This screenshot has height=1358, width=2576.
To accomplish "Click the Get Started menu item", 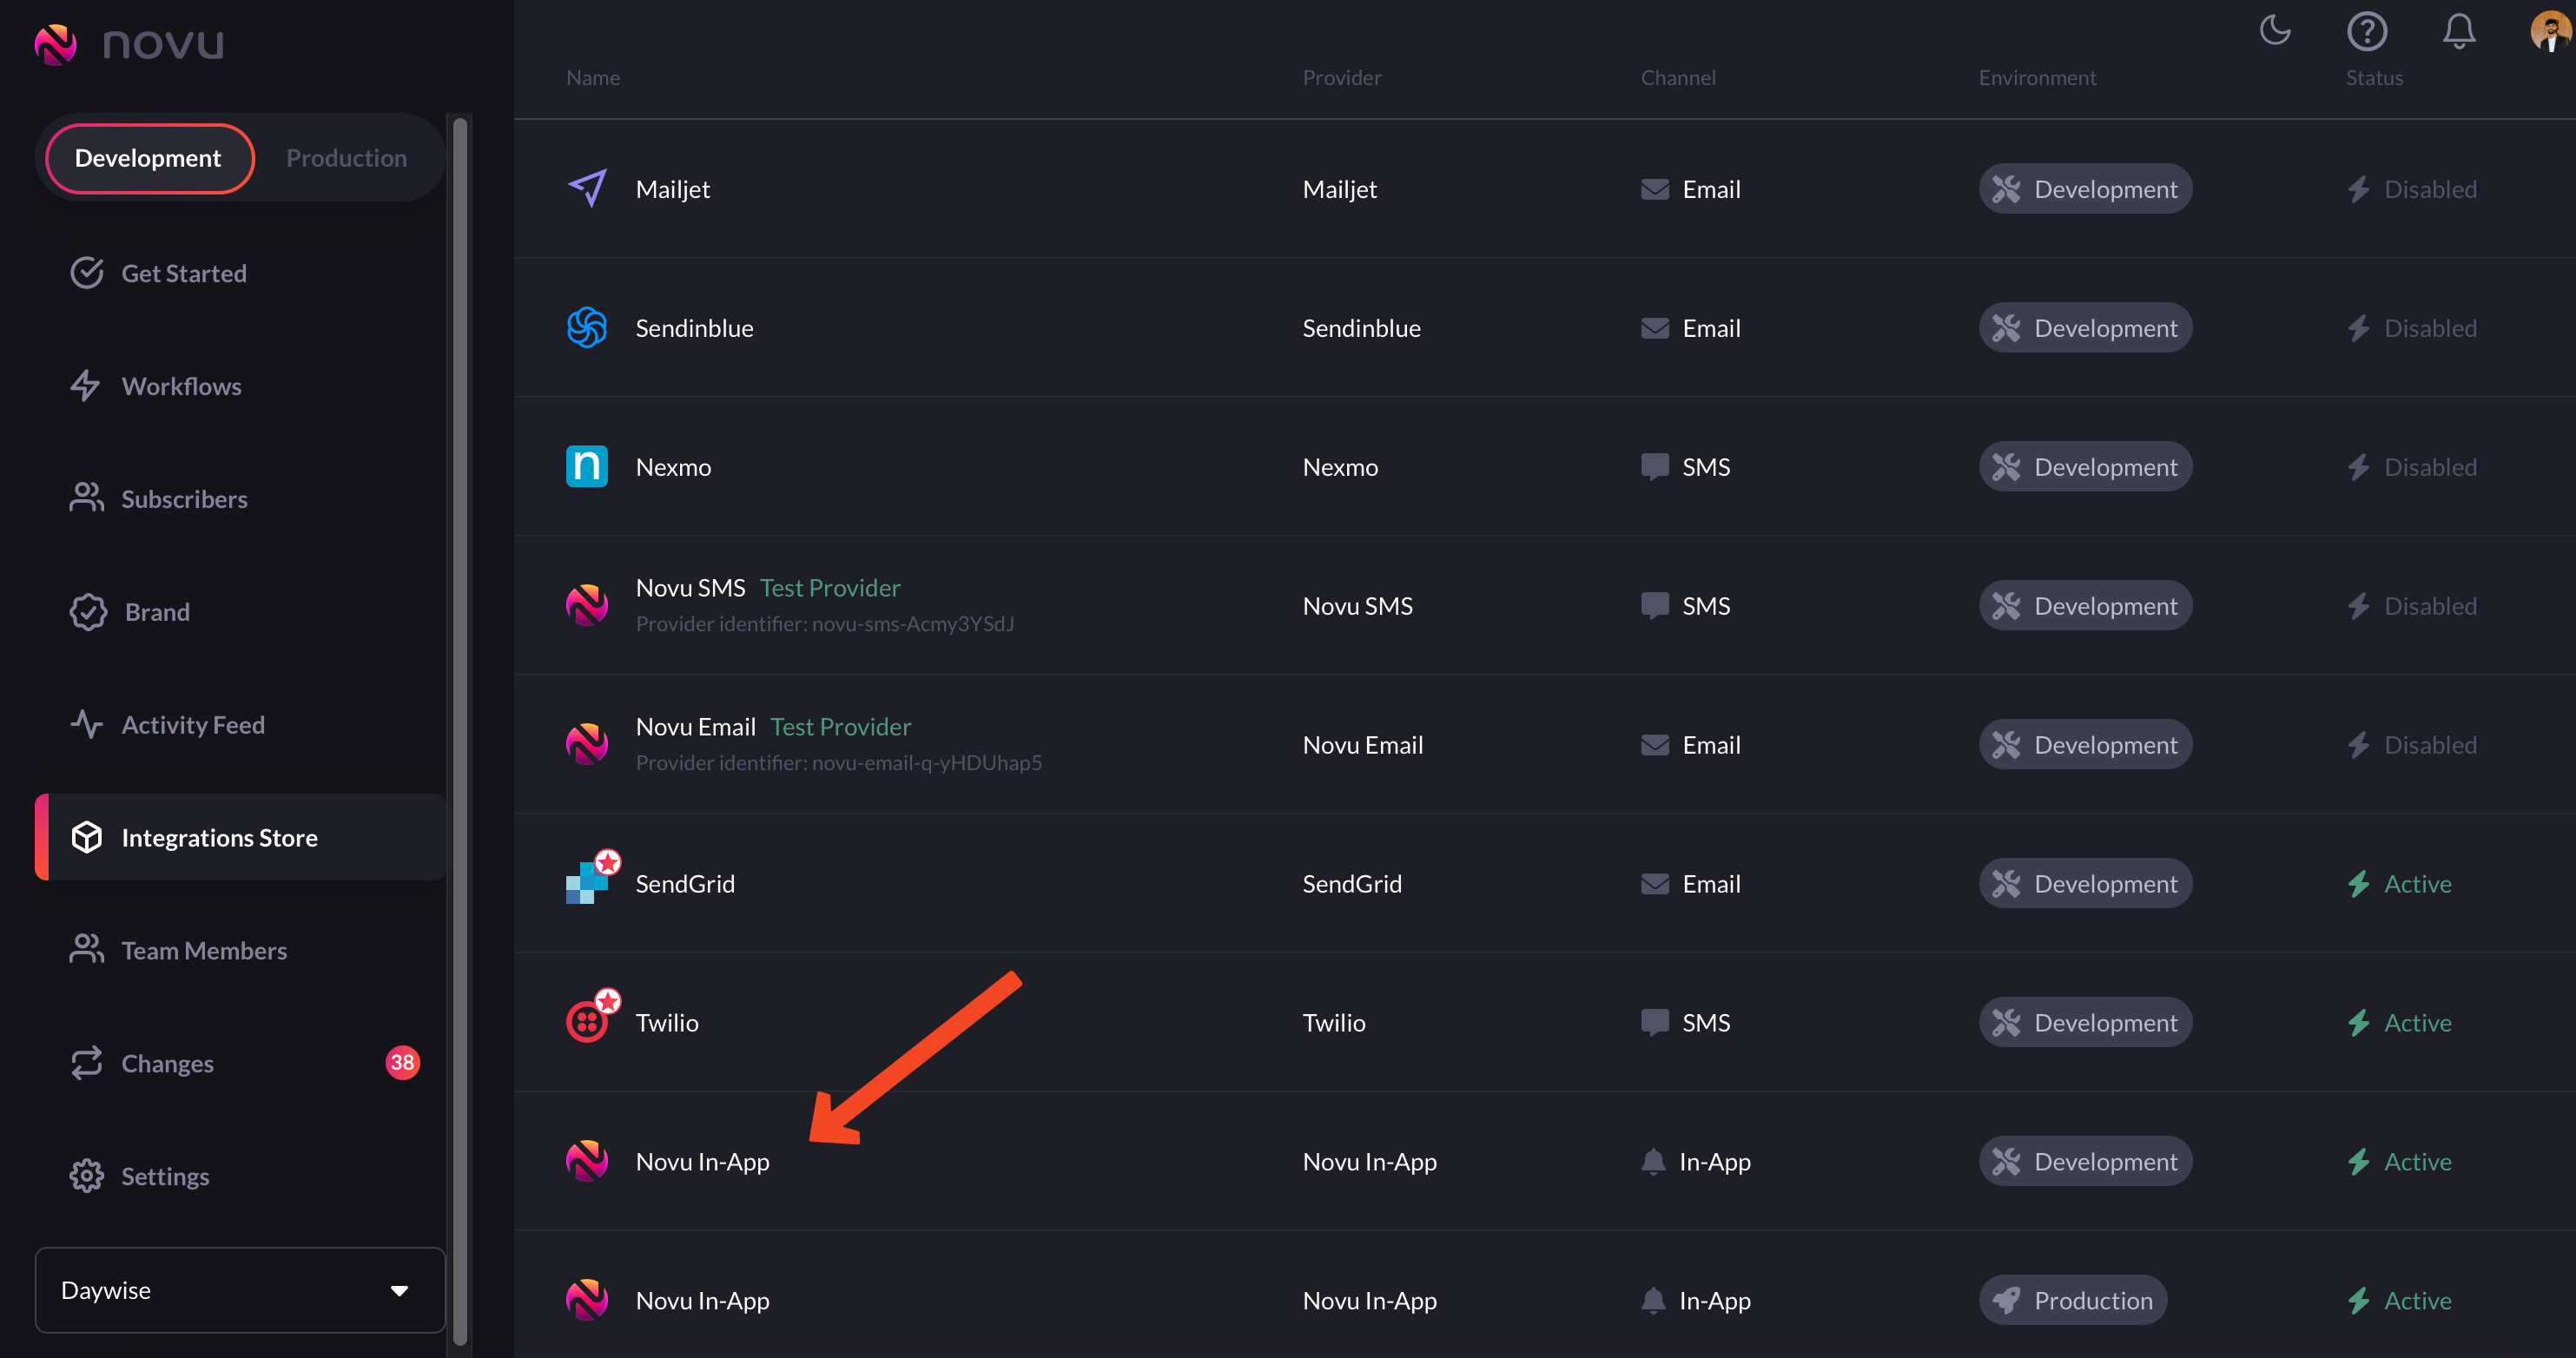I will tap(184, 271).
